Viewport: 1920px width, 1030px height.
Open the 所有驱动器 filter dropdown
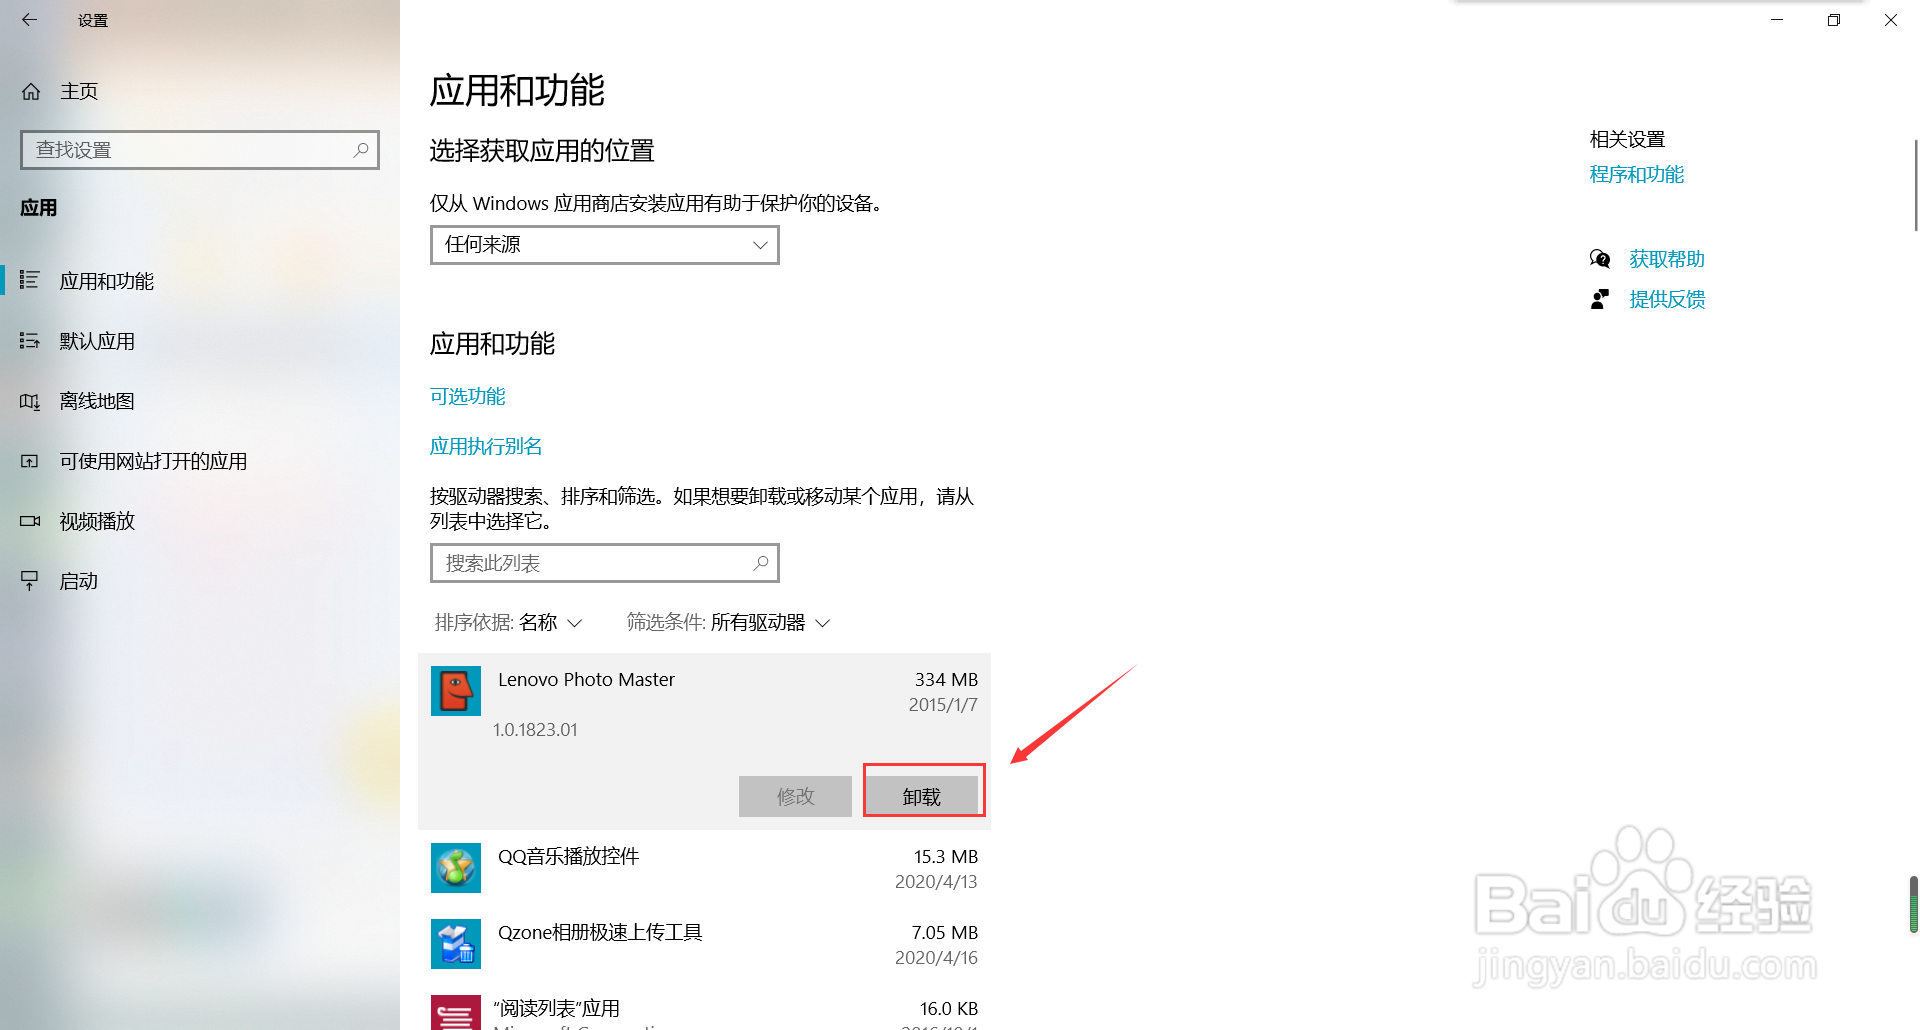tap(770, 622)
